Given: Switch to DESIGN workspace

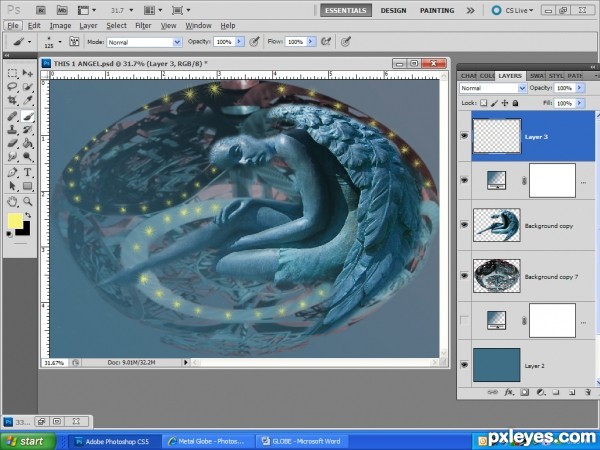Looking at the screenshot, I should (393, 10).
